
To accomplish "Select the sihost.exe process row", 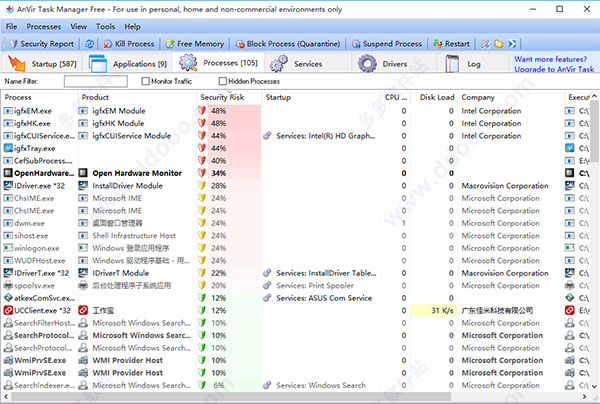I will tap(295, 236).
